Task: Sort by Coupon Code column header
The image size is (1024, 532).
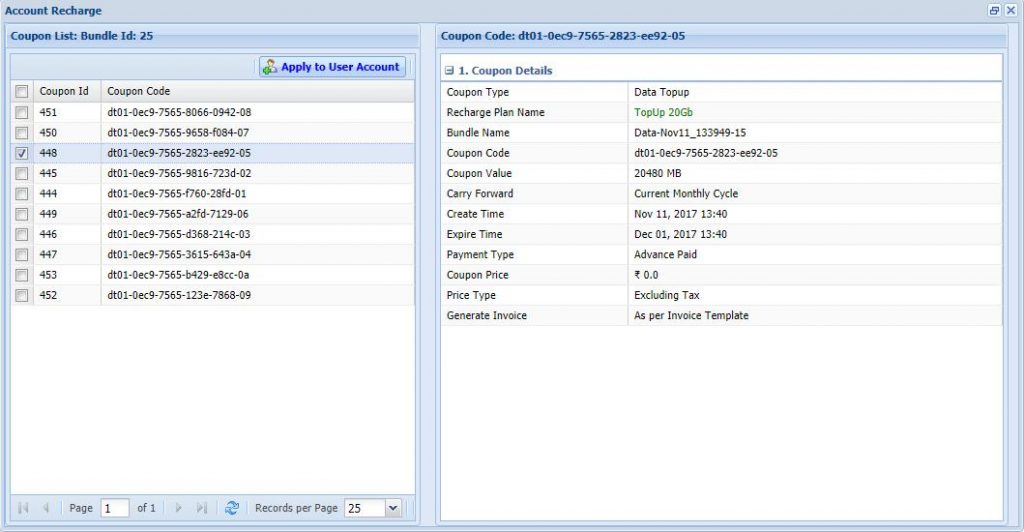Action: point(139,91)
